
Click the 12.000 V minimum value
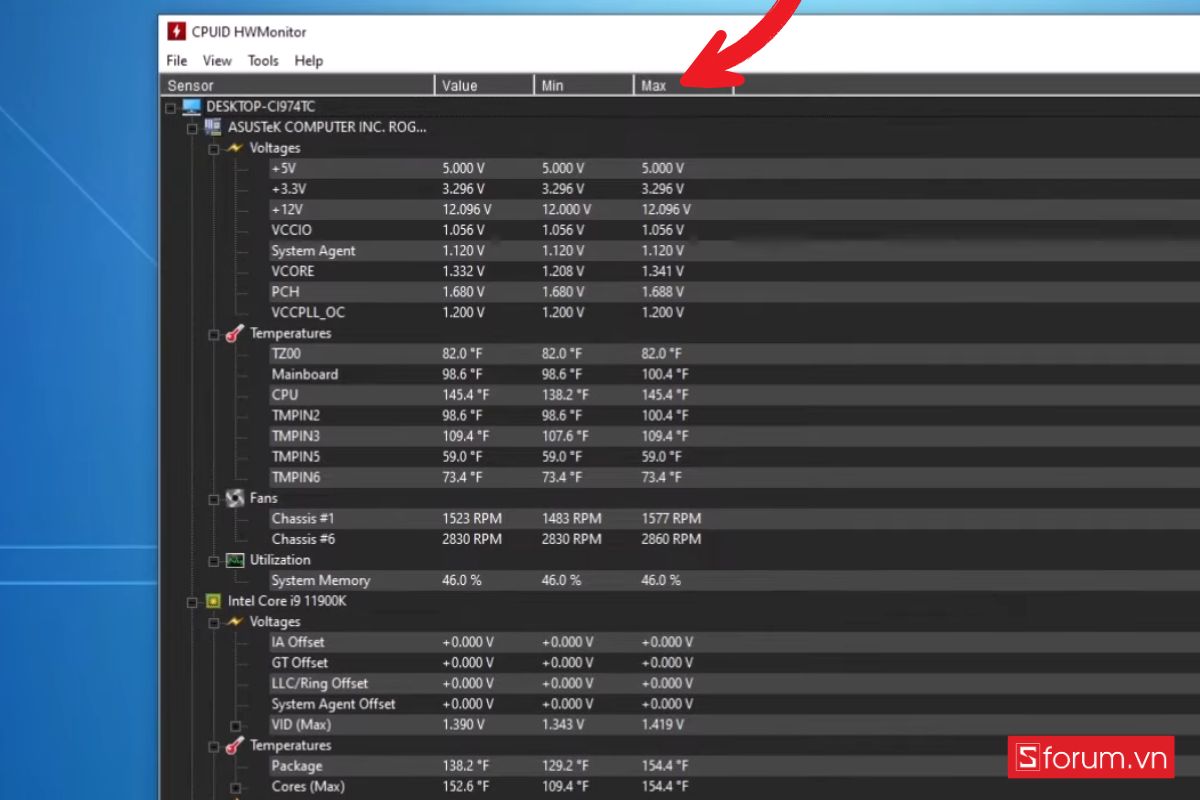567,209
